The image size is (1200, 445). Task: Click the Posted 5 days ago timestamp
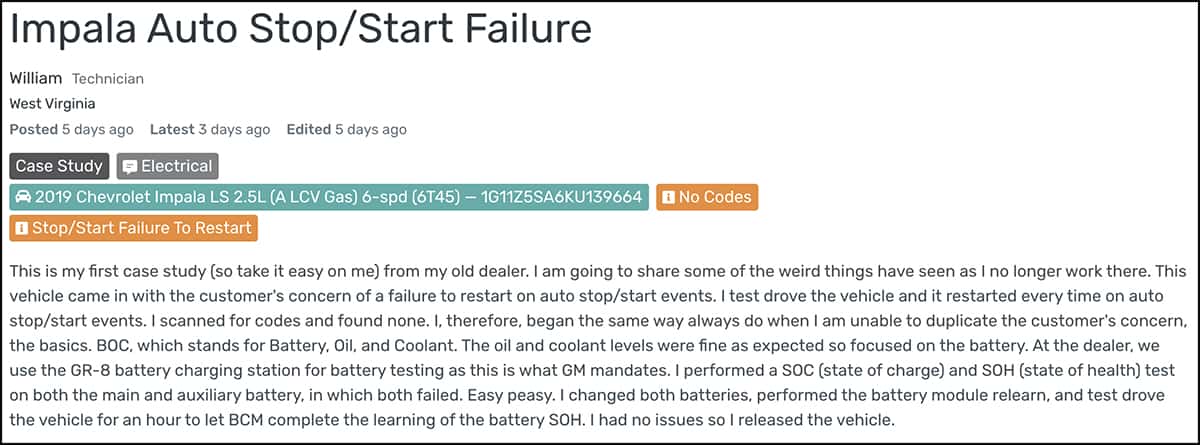(x=71, y=129)
